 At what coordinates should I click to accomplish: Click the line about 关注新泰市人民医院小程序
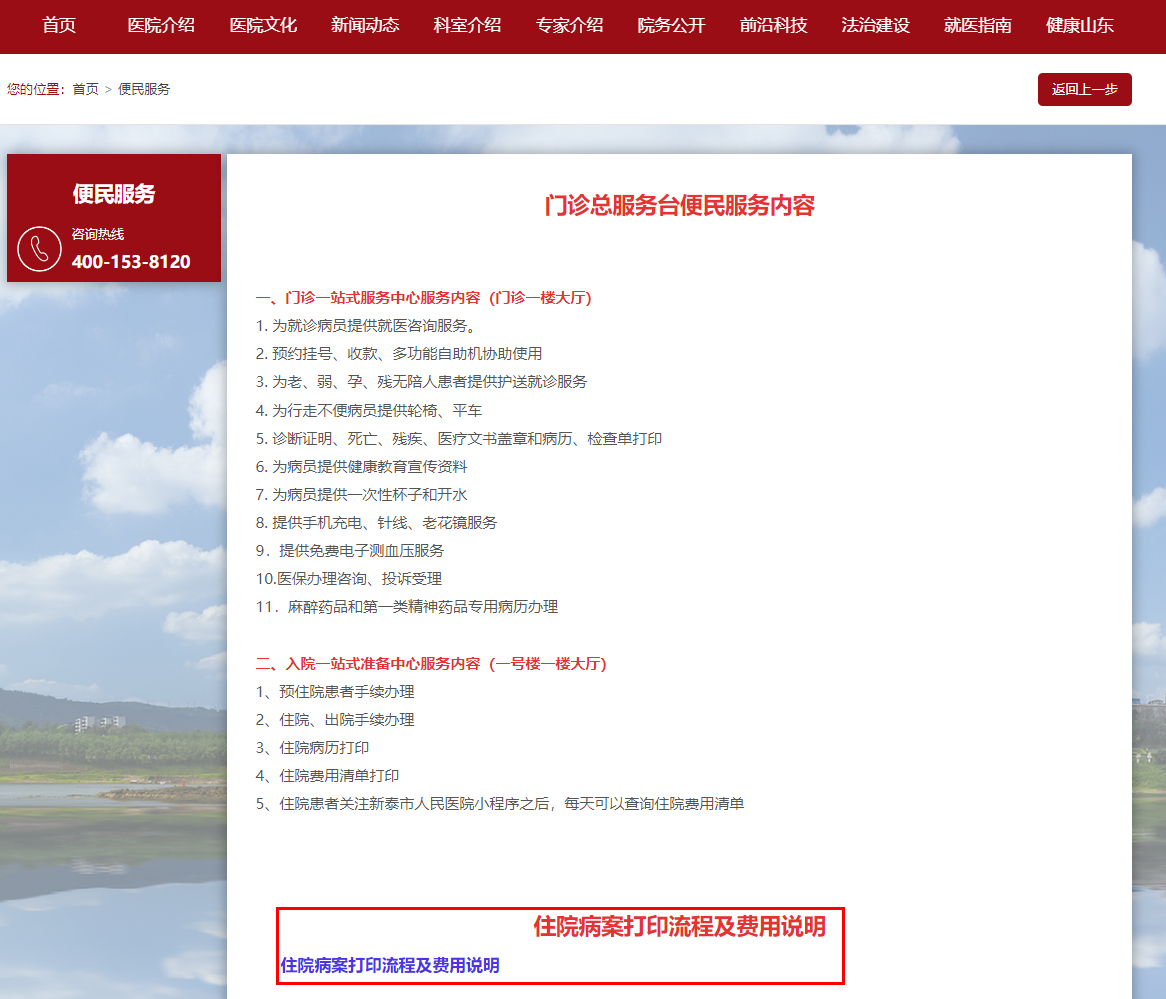coord(500,804)
